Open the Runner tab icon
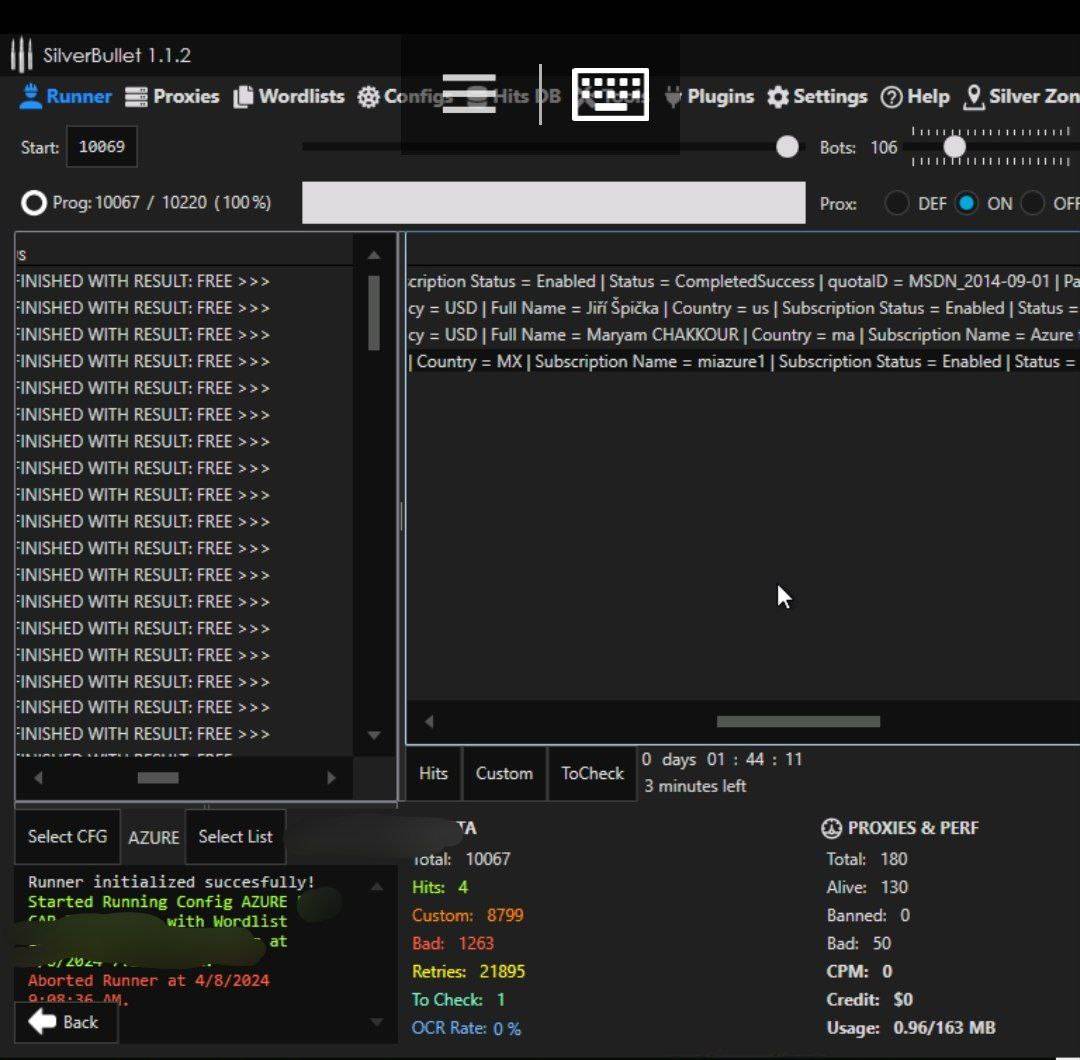 click(x=31, y=97)
